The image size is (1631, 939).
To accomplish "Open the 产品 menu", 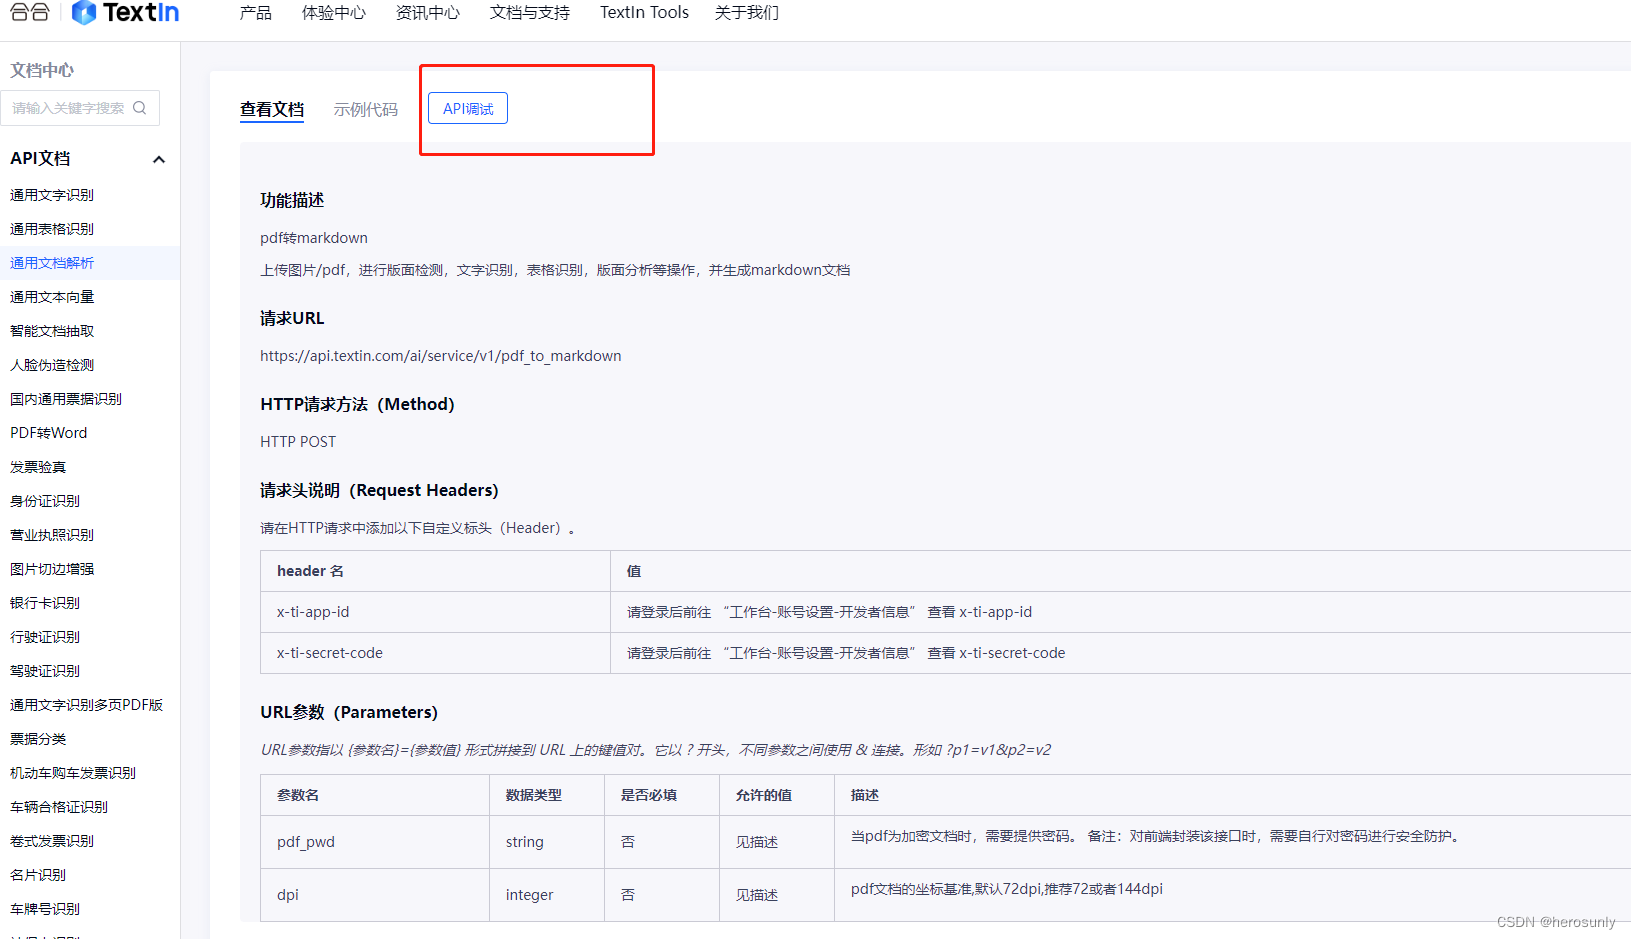I will coord(256,13).
